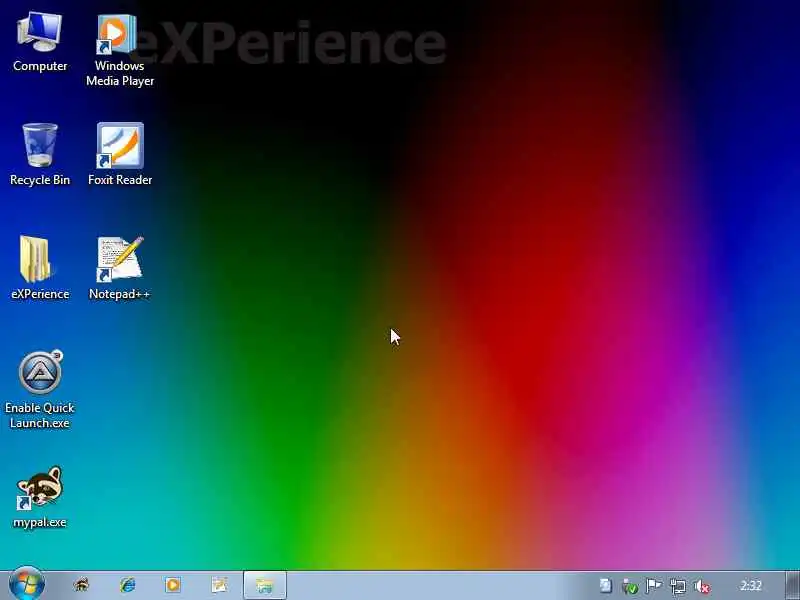Select the Foxit Reader shortcut
The image size is (800, 600).
[x=120, y=154]
